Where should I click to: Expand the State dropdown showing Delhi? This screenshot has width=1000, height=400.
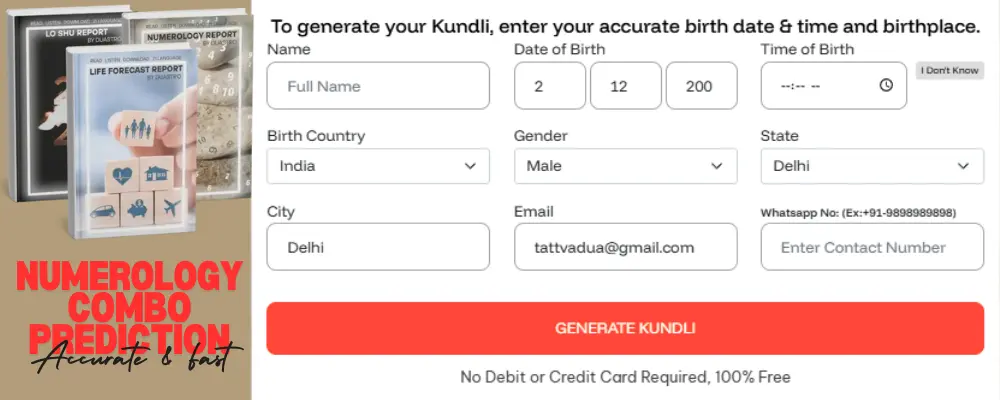(x=871, y=166)
